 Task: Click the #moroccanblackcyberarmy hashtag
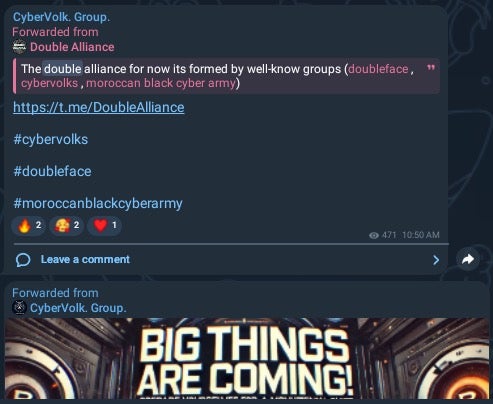coord(98,203)
